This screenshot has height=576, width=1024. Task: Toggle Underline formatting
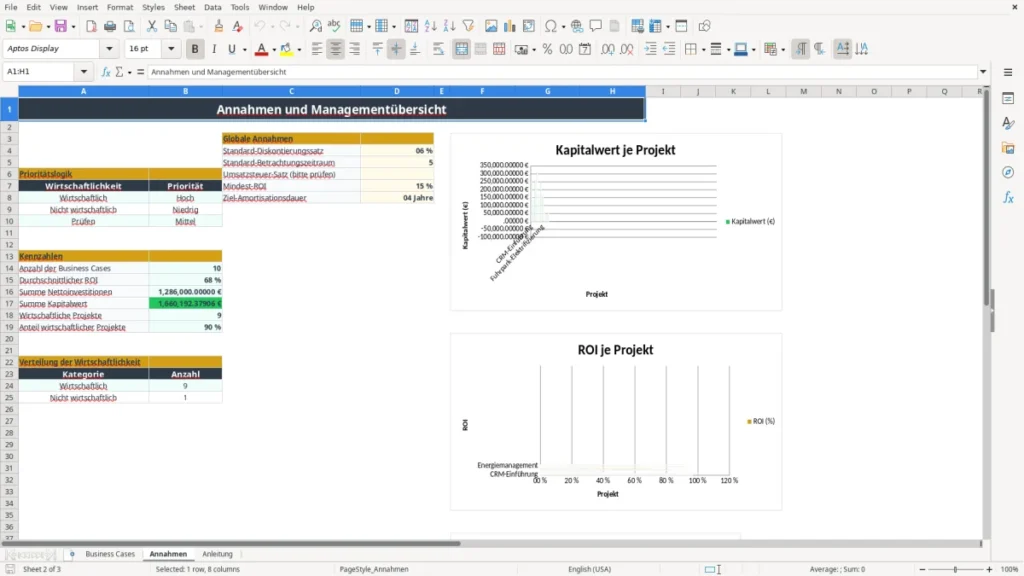[232, 49]
